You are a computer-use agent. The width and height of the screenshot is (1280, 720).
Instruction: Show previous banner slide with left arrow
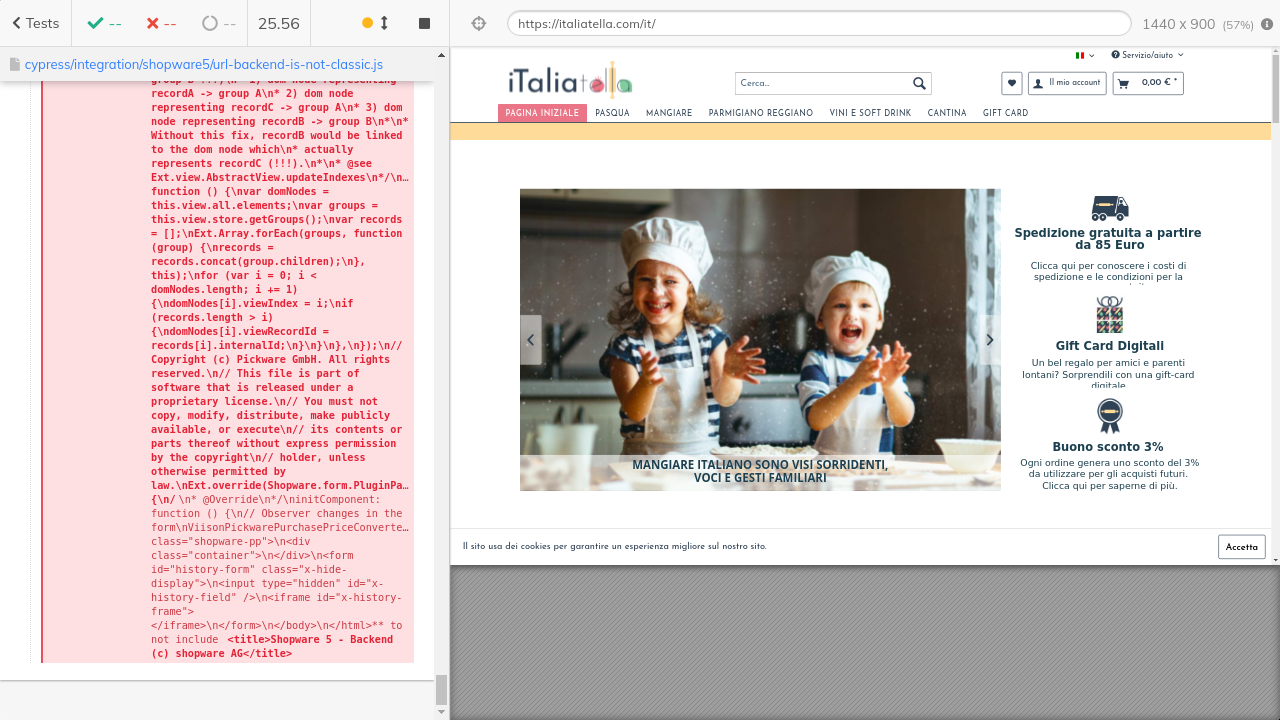tap(531, 340)
